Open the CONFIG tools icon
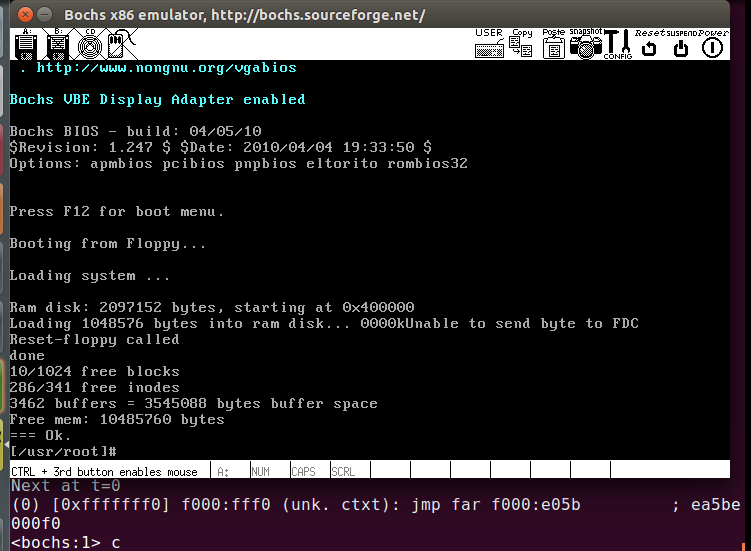 618,44
